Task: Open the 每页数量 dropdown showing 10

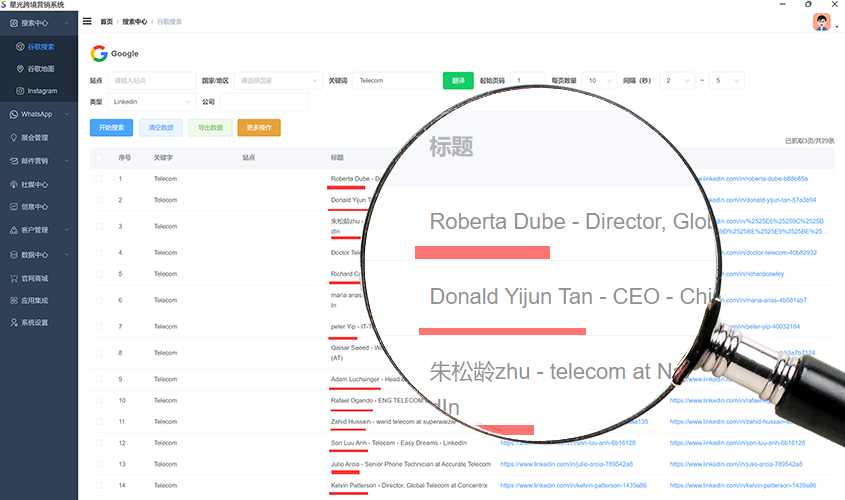Action: (599, 81)
